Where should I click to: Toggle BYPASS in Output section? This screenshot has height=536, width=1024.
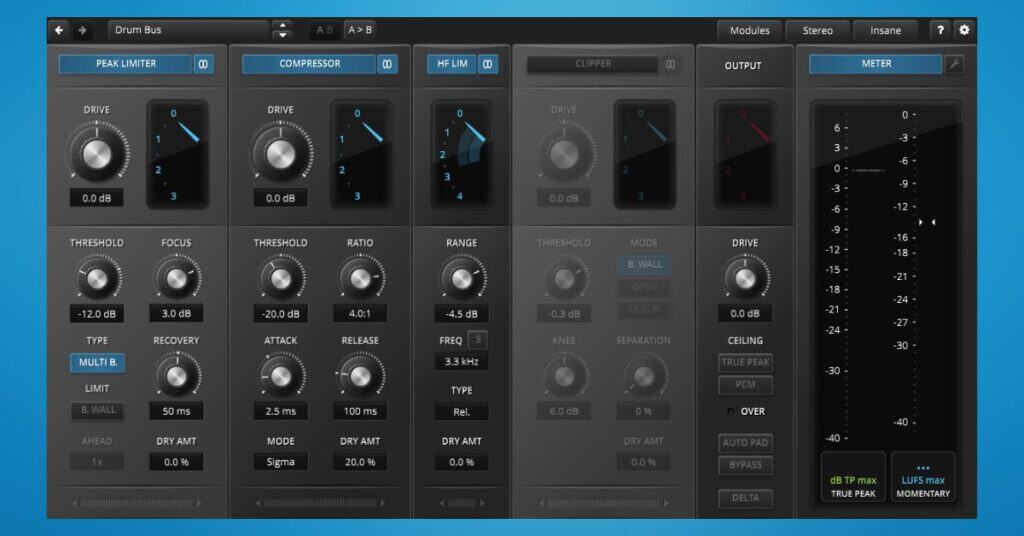coord(745,465)
